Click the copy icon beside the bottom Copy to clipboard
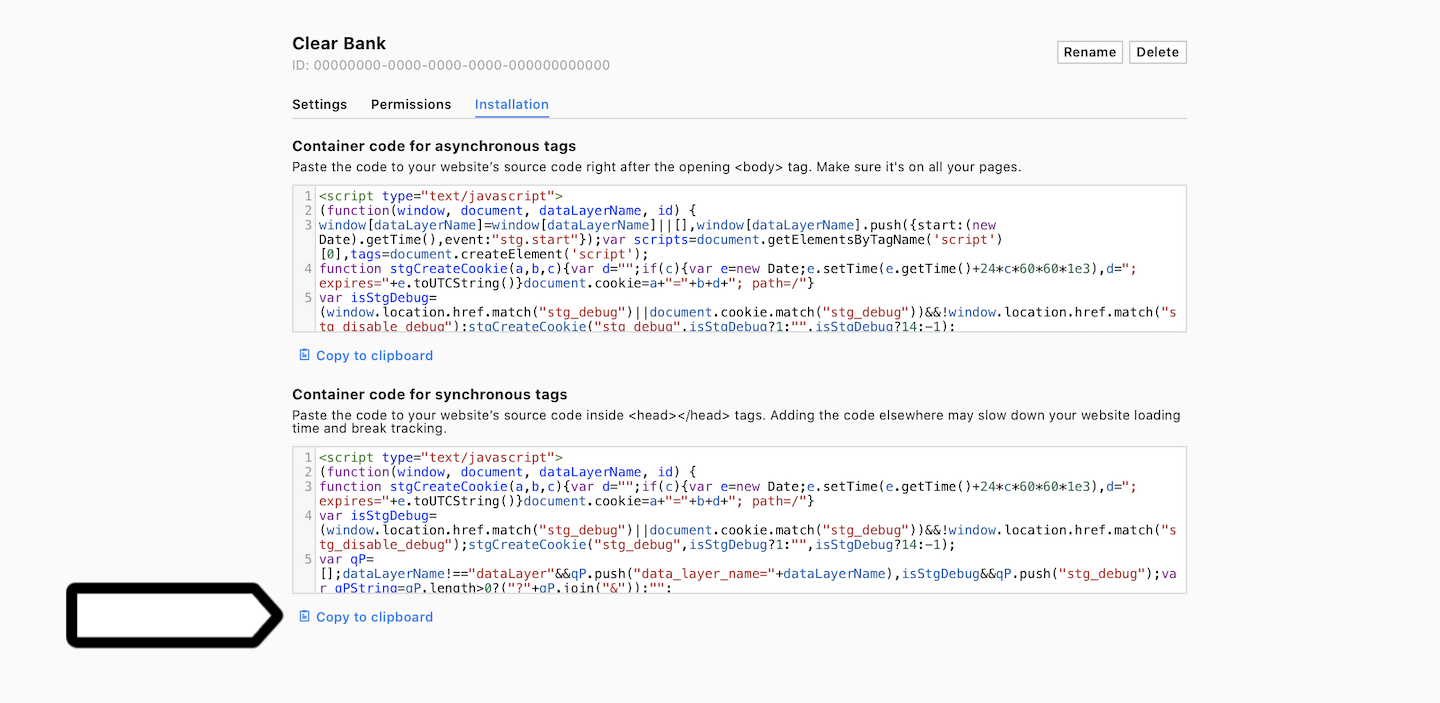The height and width of the screenshot is (703, 1440). tap(304, 617)
